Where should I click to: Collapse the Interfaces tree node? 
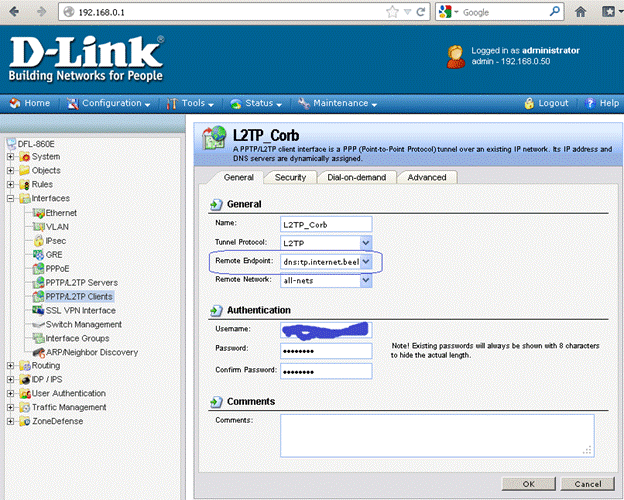click(x=11, y=199)
